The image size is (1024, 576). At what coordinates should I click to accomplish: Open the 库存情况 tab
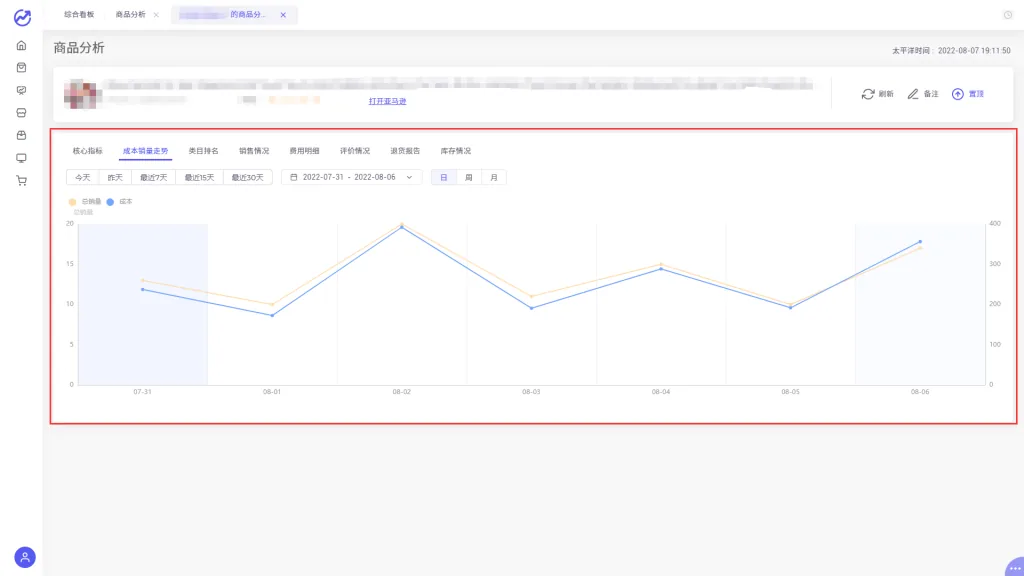click(456, 151)
